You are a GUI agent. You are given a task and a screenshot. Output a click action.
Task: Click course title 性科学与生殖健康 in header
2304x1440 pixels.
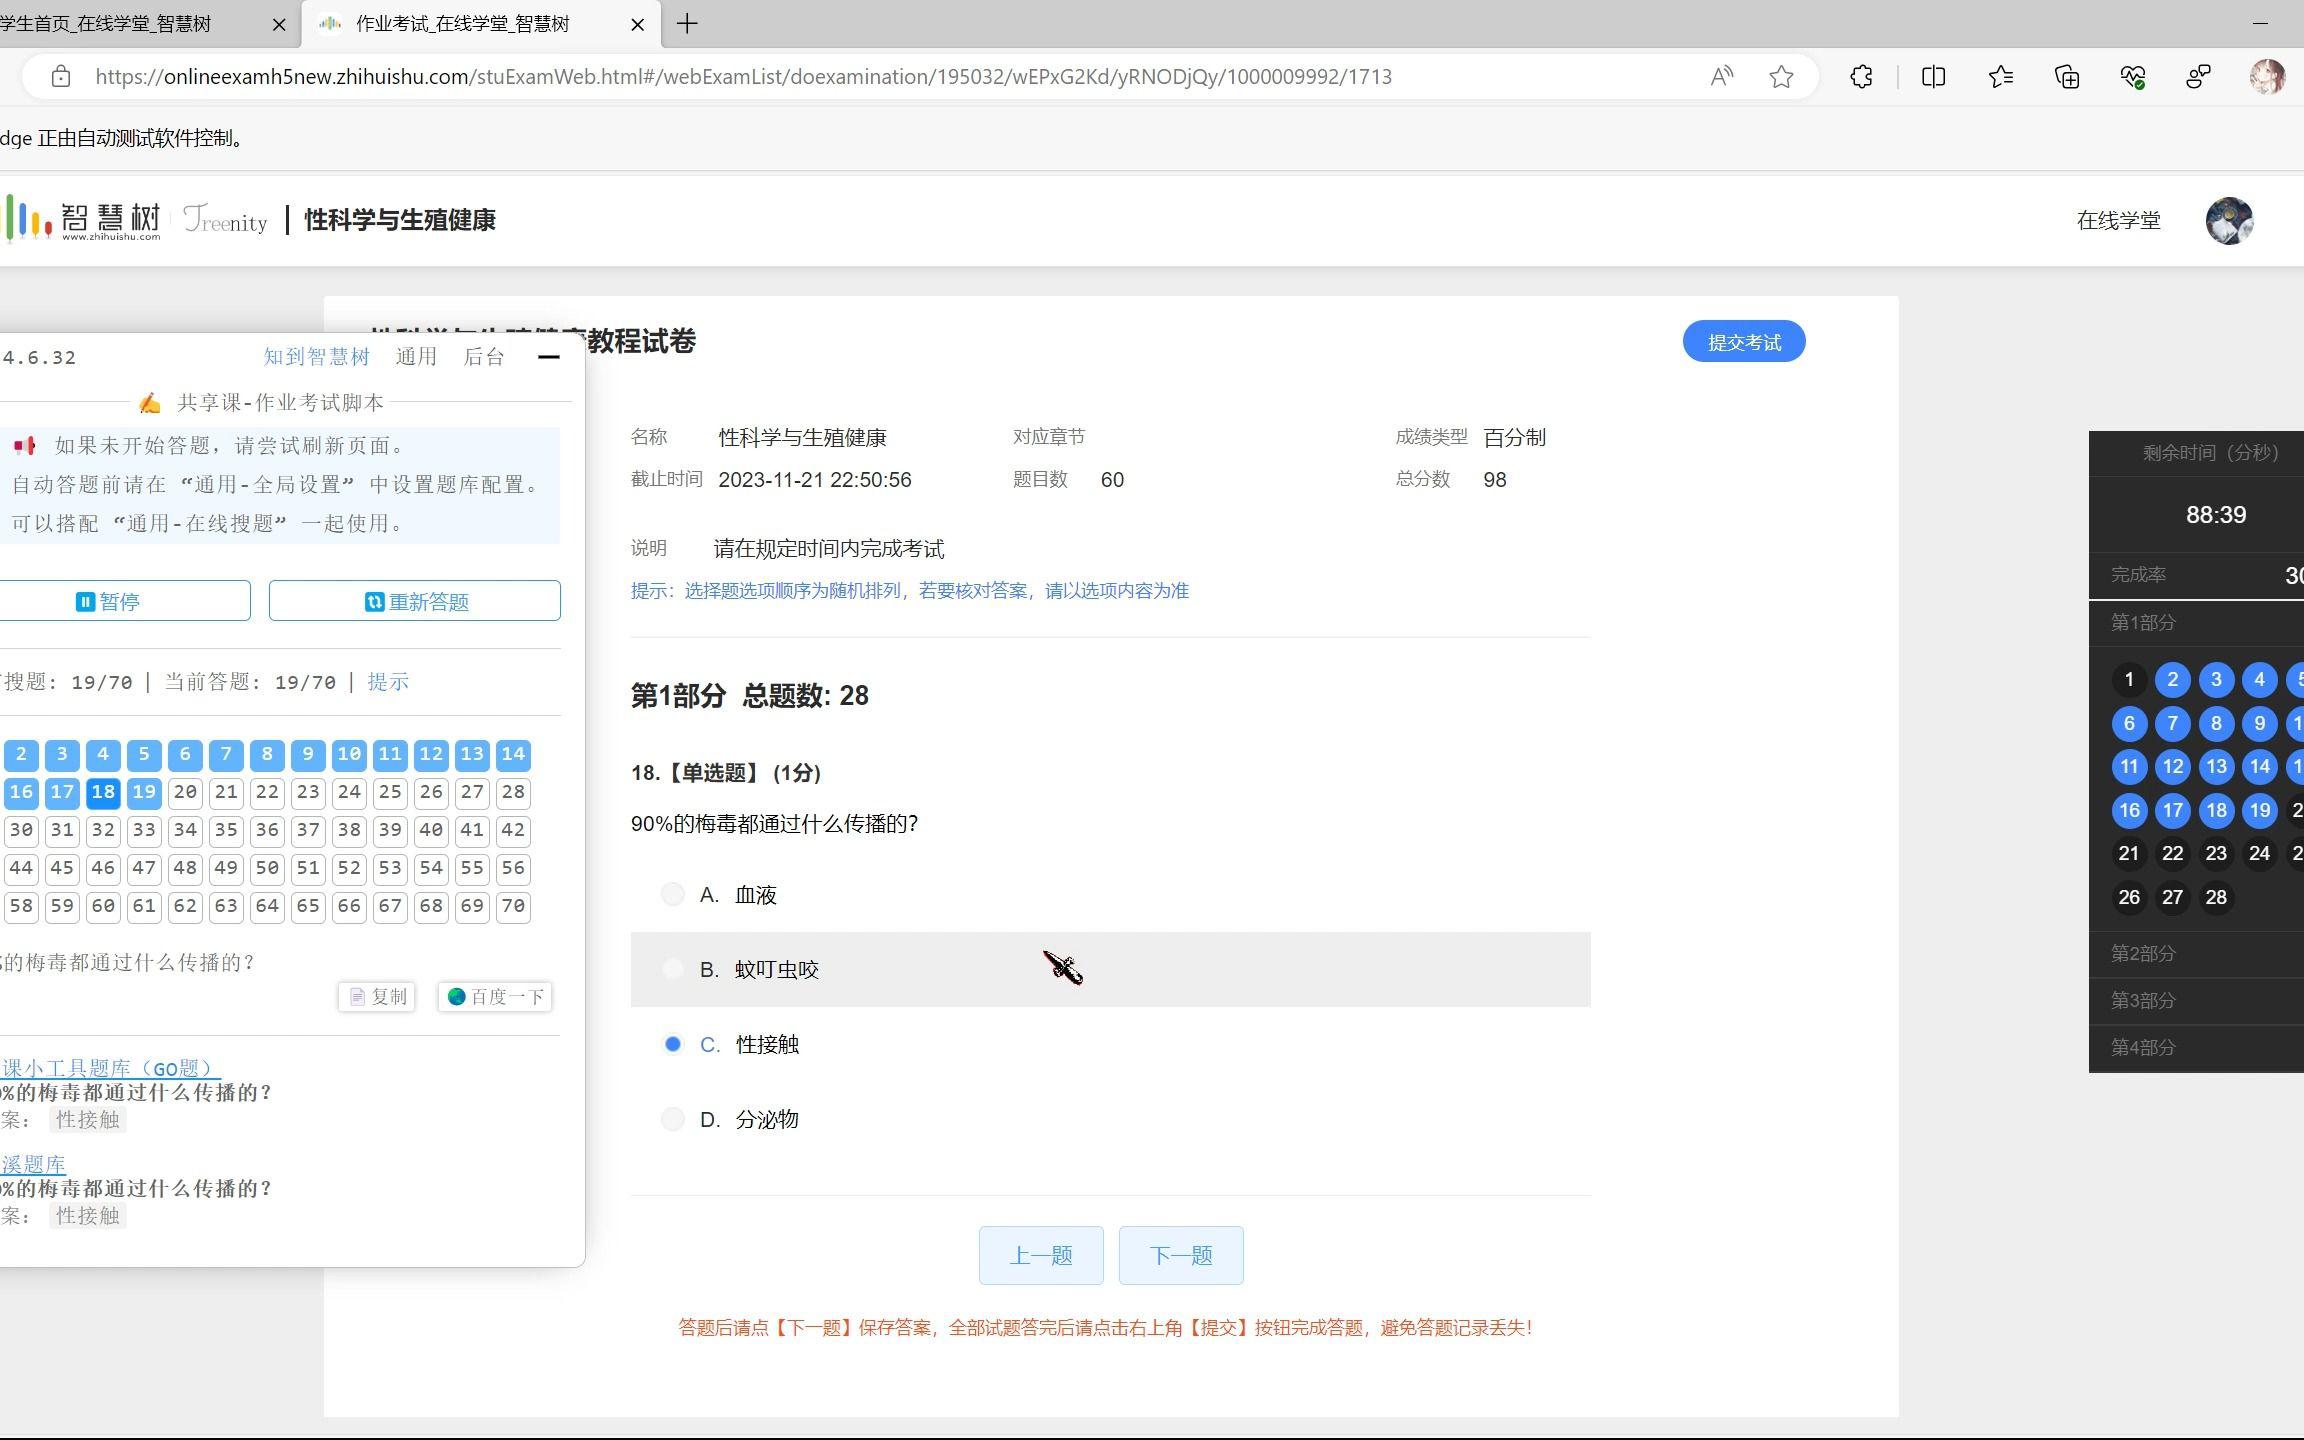(x=399, y=220)
